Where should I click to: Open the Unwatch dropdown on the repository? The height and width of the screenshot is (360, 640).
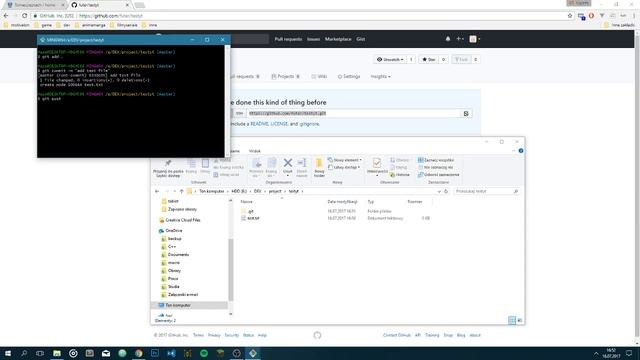pos(390,60)
